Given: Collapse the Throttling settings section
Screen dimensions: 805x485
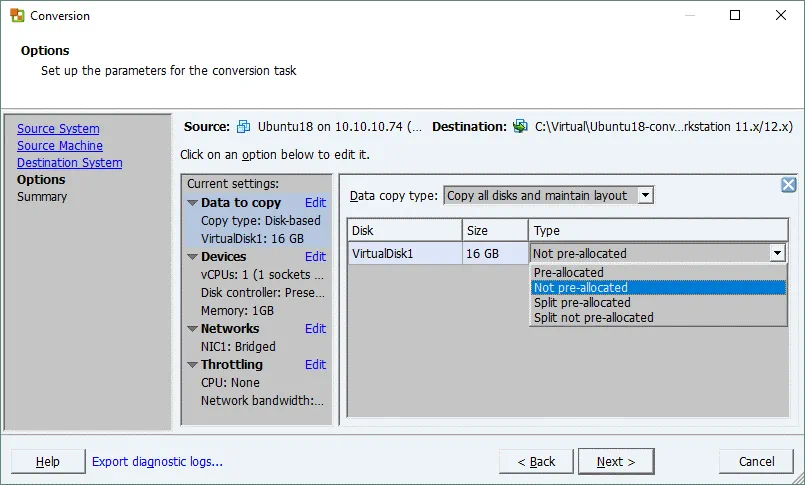Looking at the screenshot, I should pos(192,365).
